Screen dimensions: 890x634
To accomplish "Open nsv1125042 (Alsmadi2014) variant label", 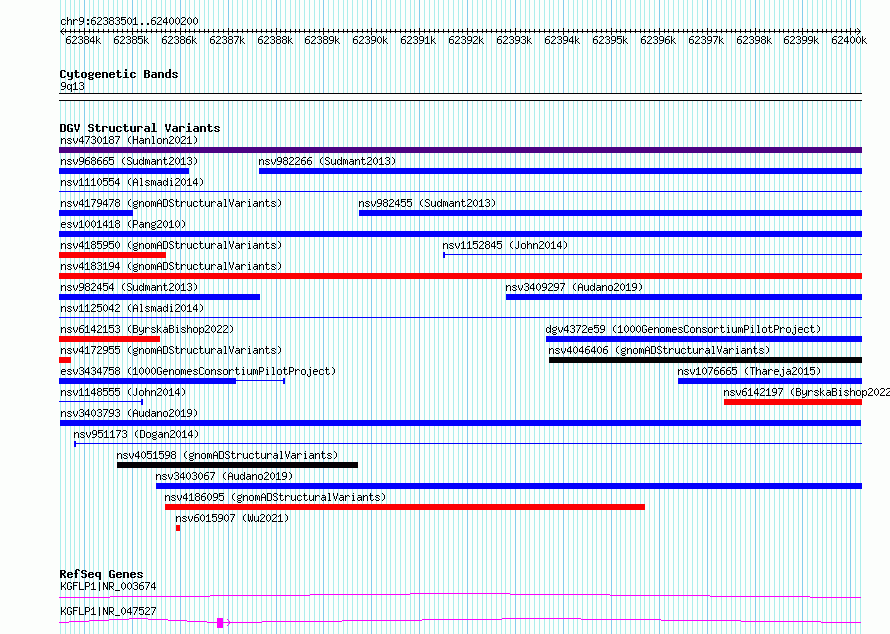I will click(x=132, y=308).
